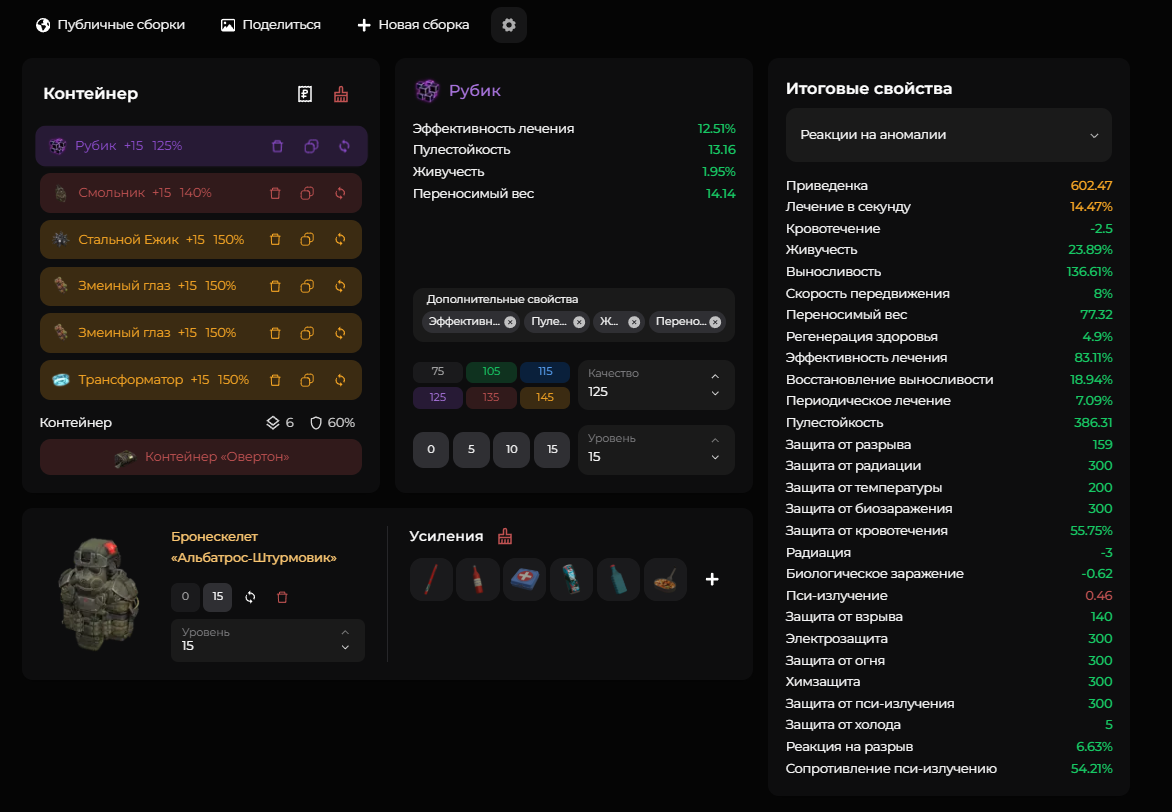Remove the Эффективн... property chip
This screenshot has height=812, width=1172.
(x=510, y=322)
